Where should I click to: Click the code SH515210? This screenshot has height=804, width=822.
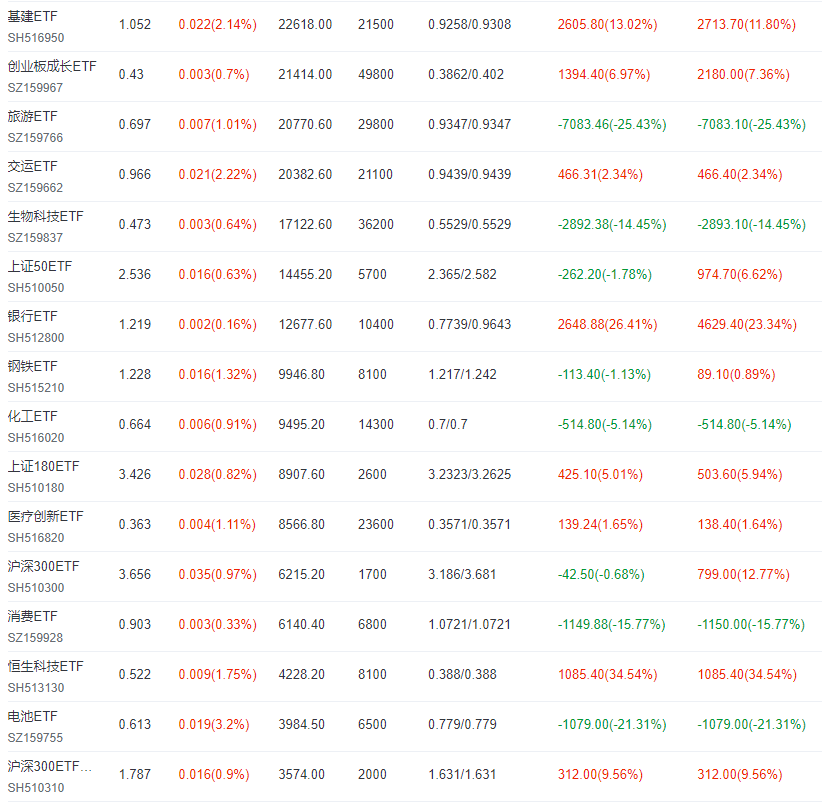click(x=36, y=388)
